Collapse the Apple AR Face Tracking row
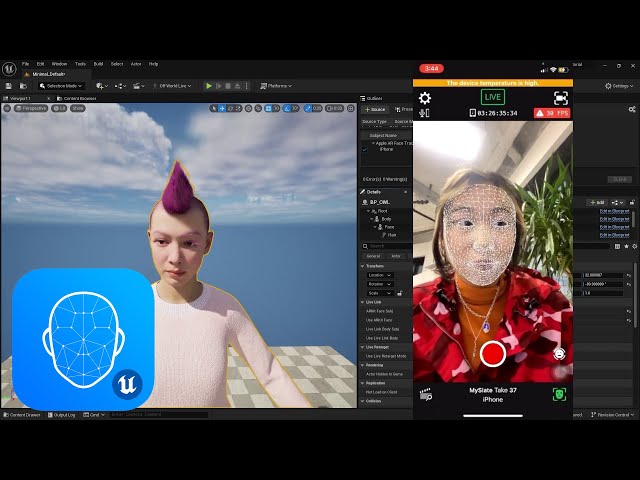640x480 pixels. click(373, 144)
